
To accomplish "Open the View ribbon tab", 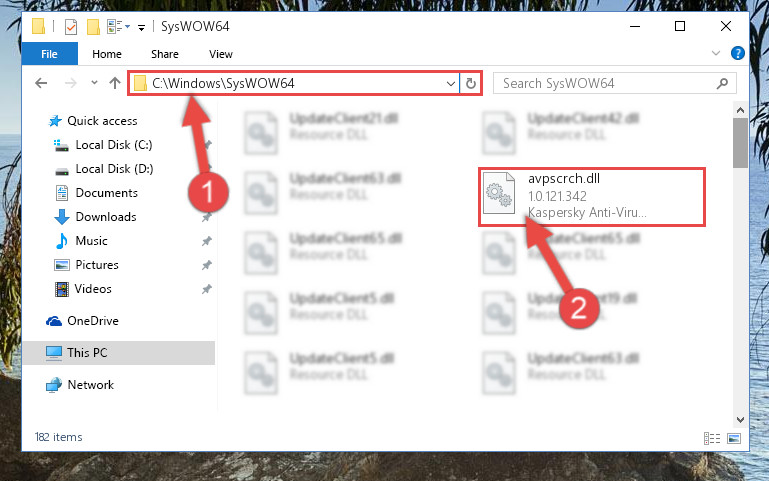I will point(221,54).
